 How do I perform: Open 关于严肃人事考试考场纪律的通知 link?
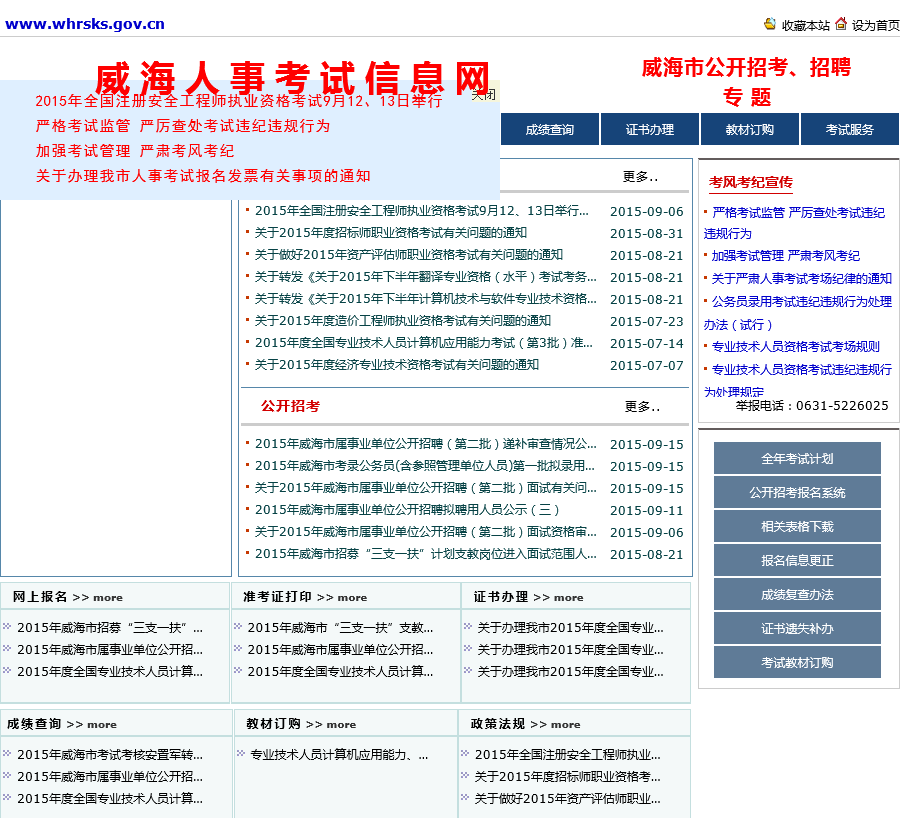point(802,279)
